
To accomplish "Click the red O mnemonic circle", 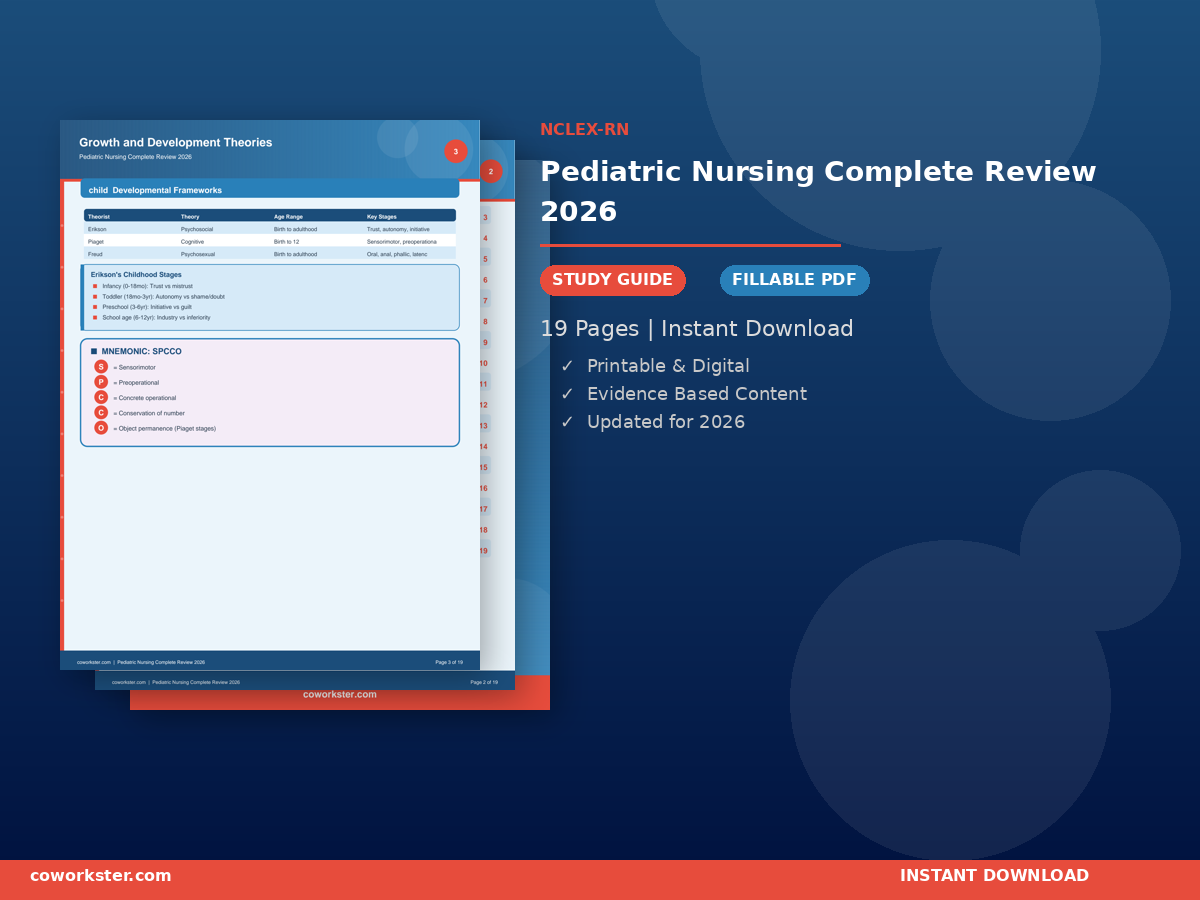I will click(101, 428).
